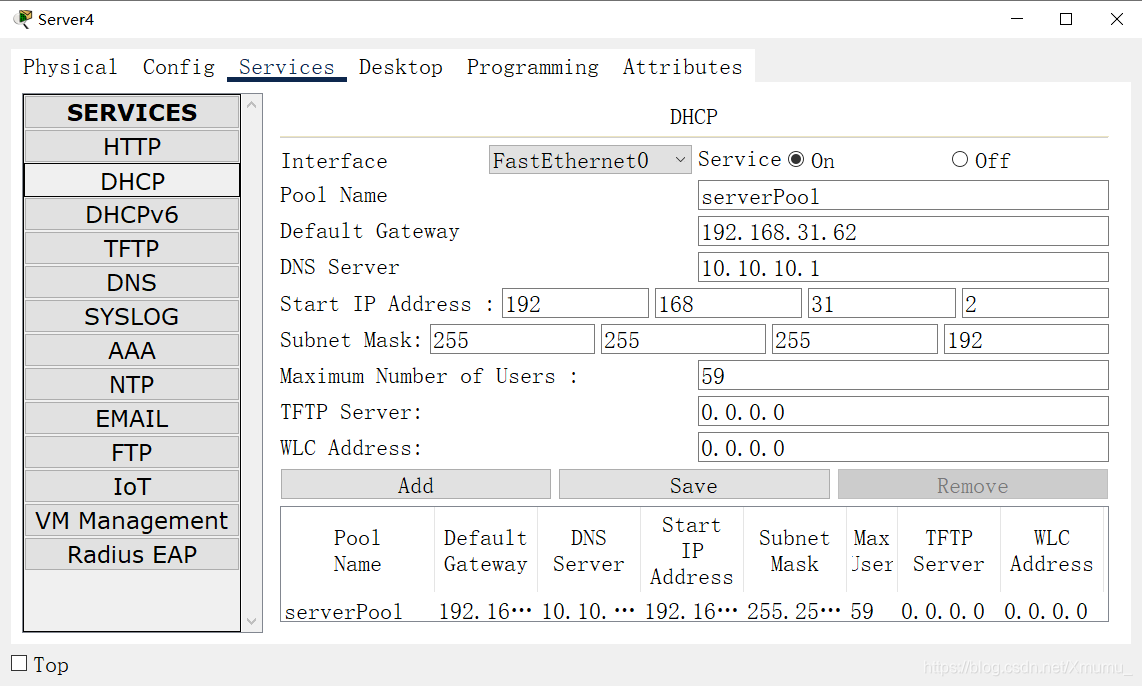
Task: Open the Physical tab
Action: click(x=70, y=67)
